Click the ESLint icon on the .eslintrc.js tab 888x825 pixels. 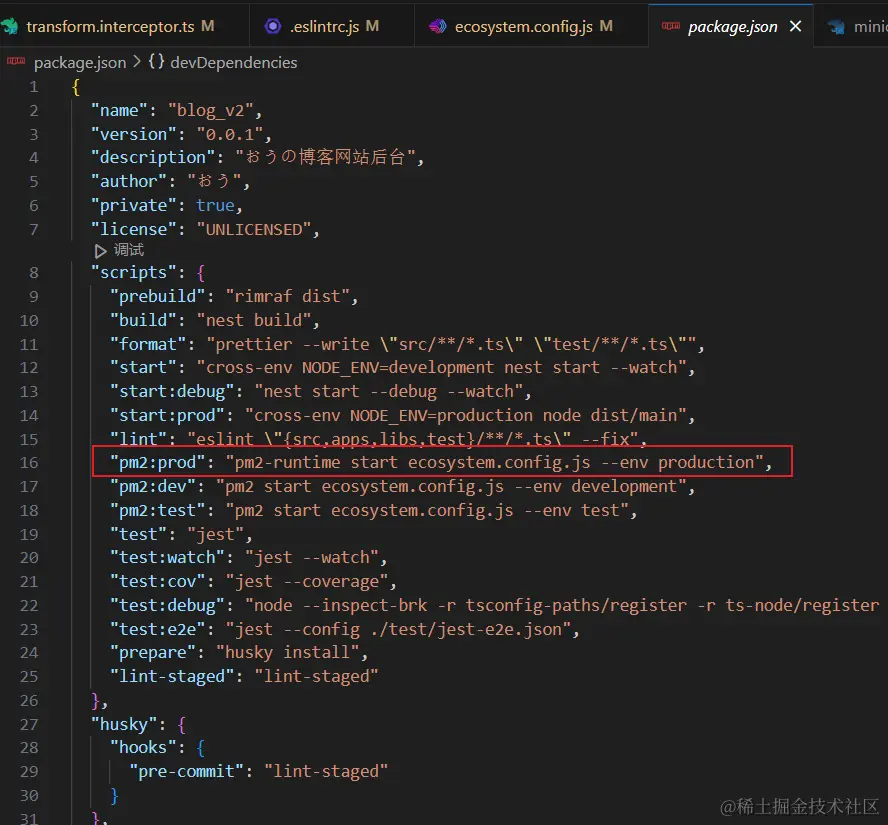(273, 26)
